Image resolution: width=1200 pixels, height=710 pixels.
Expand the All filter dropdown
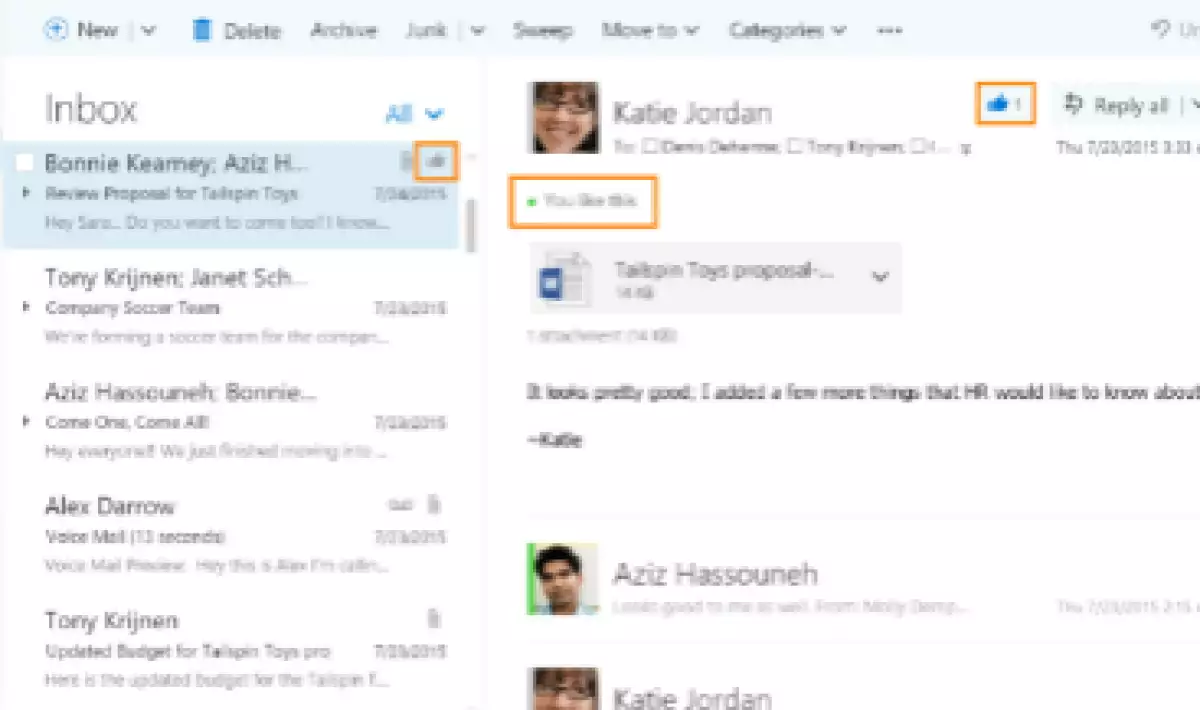[x=434, y=114]
